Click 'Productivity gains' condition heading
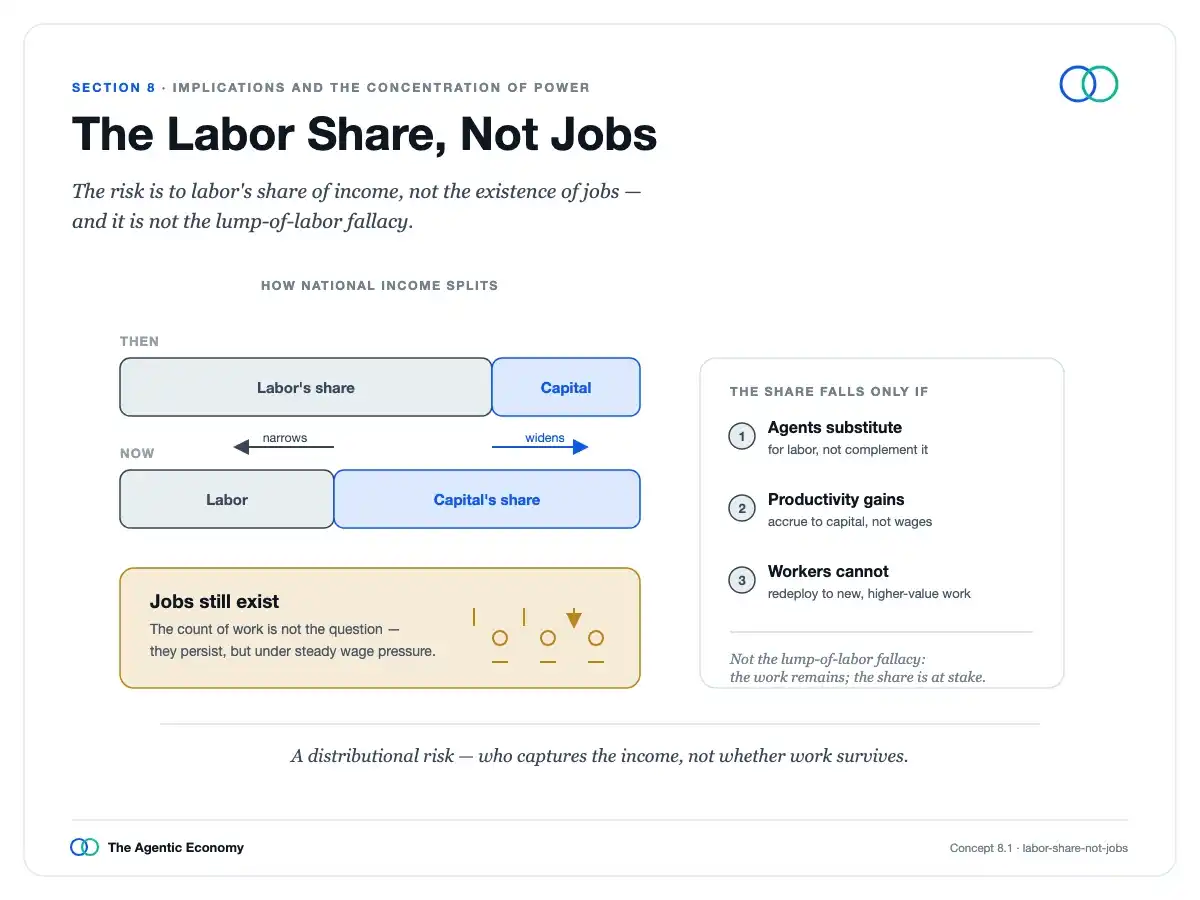This screenshot has height=900, width=1200. point(836,499)
